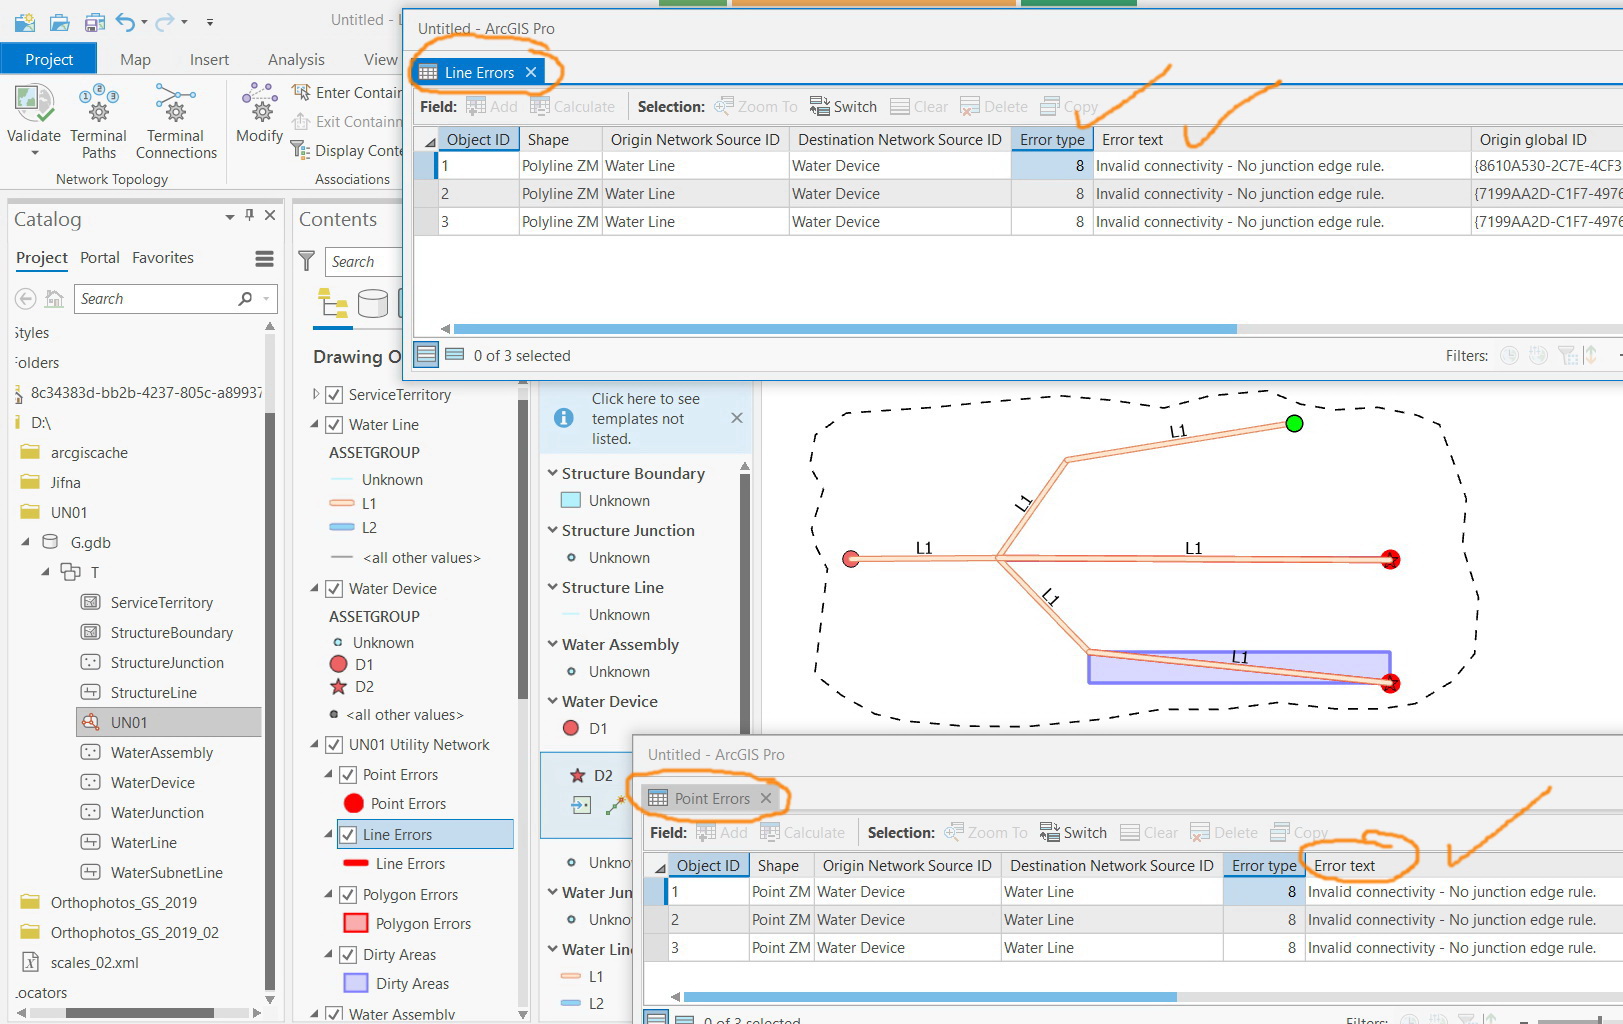
Task: Click the Contents filter funnel icon
Action: 307,262
